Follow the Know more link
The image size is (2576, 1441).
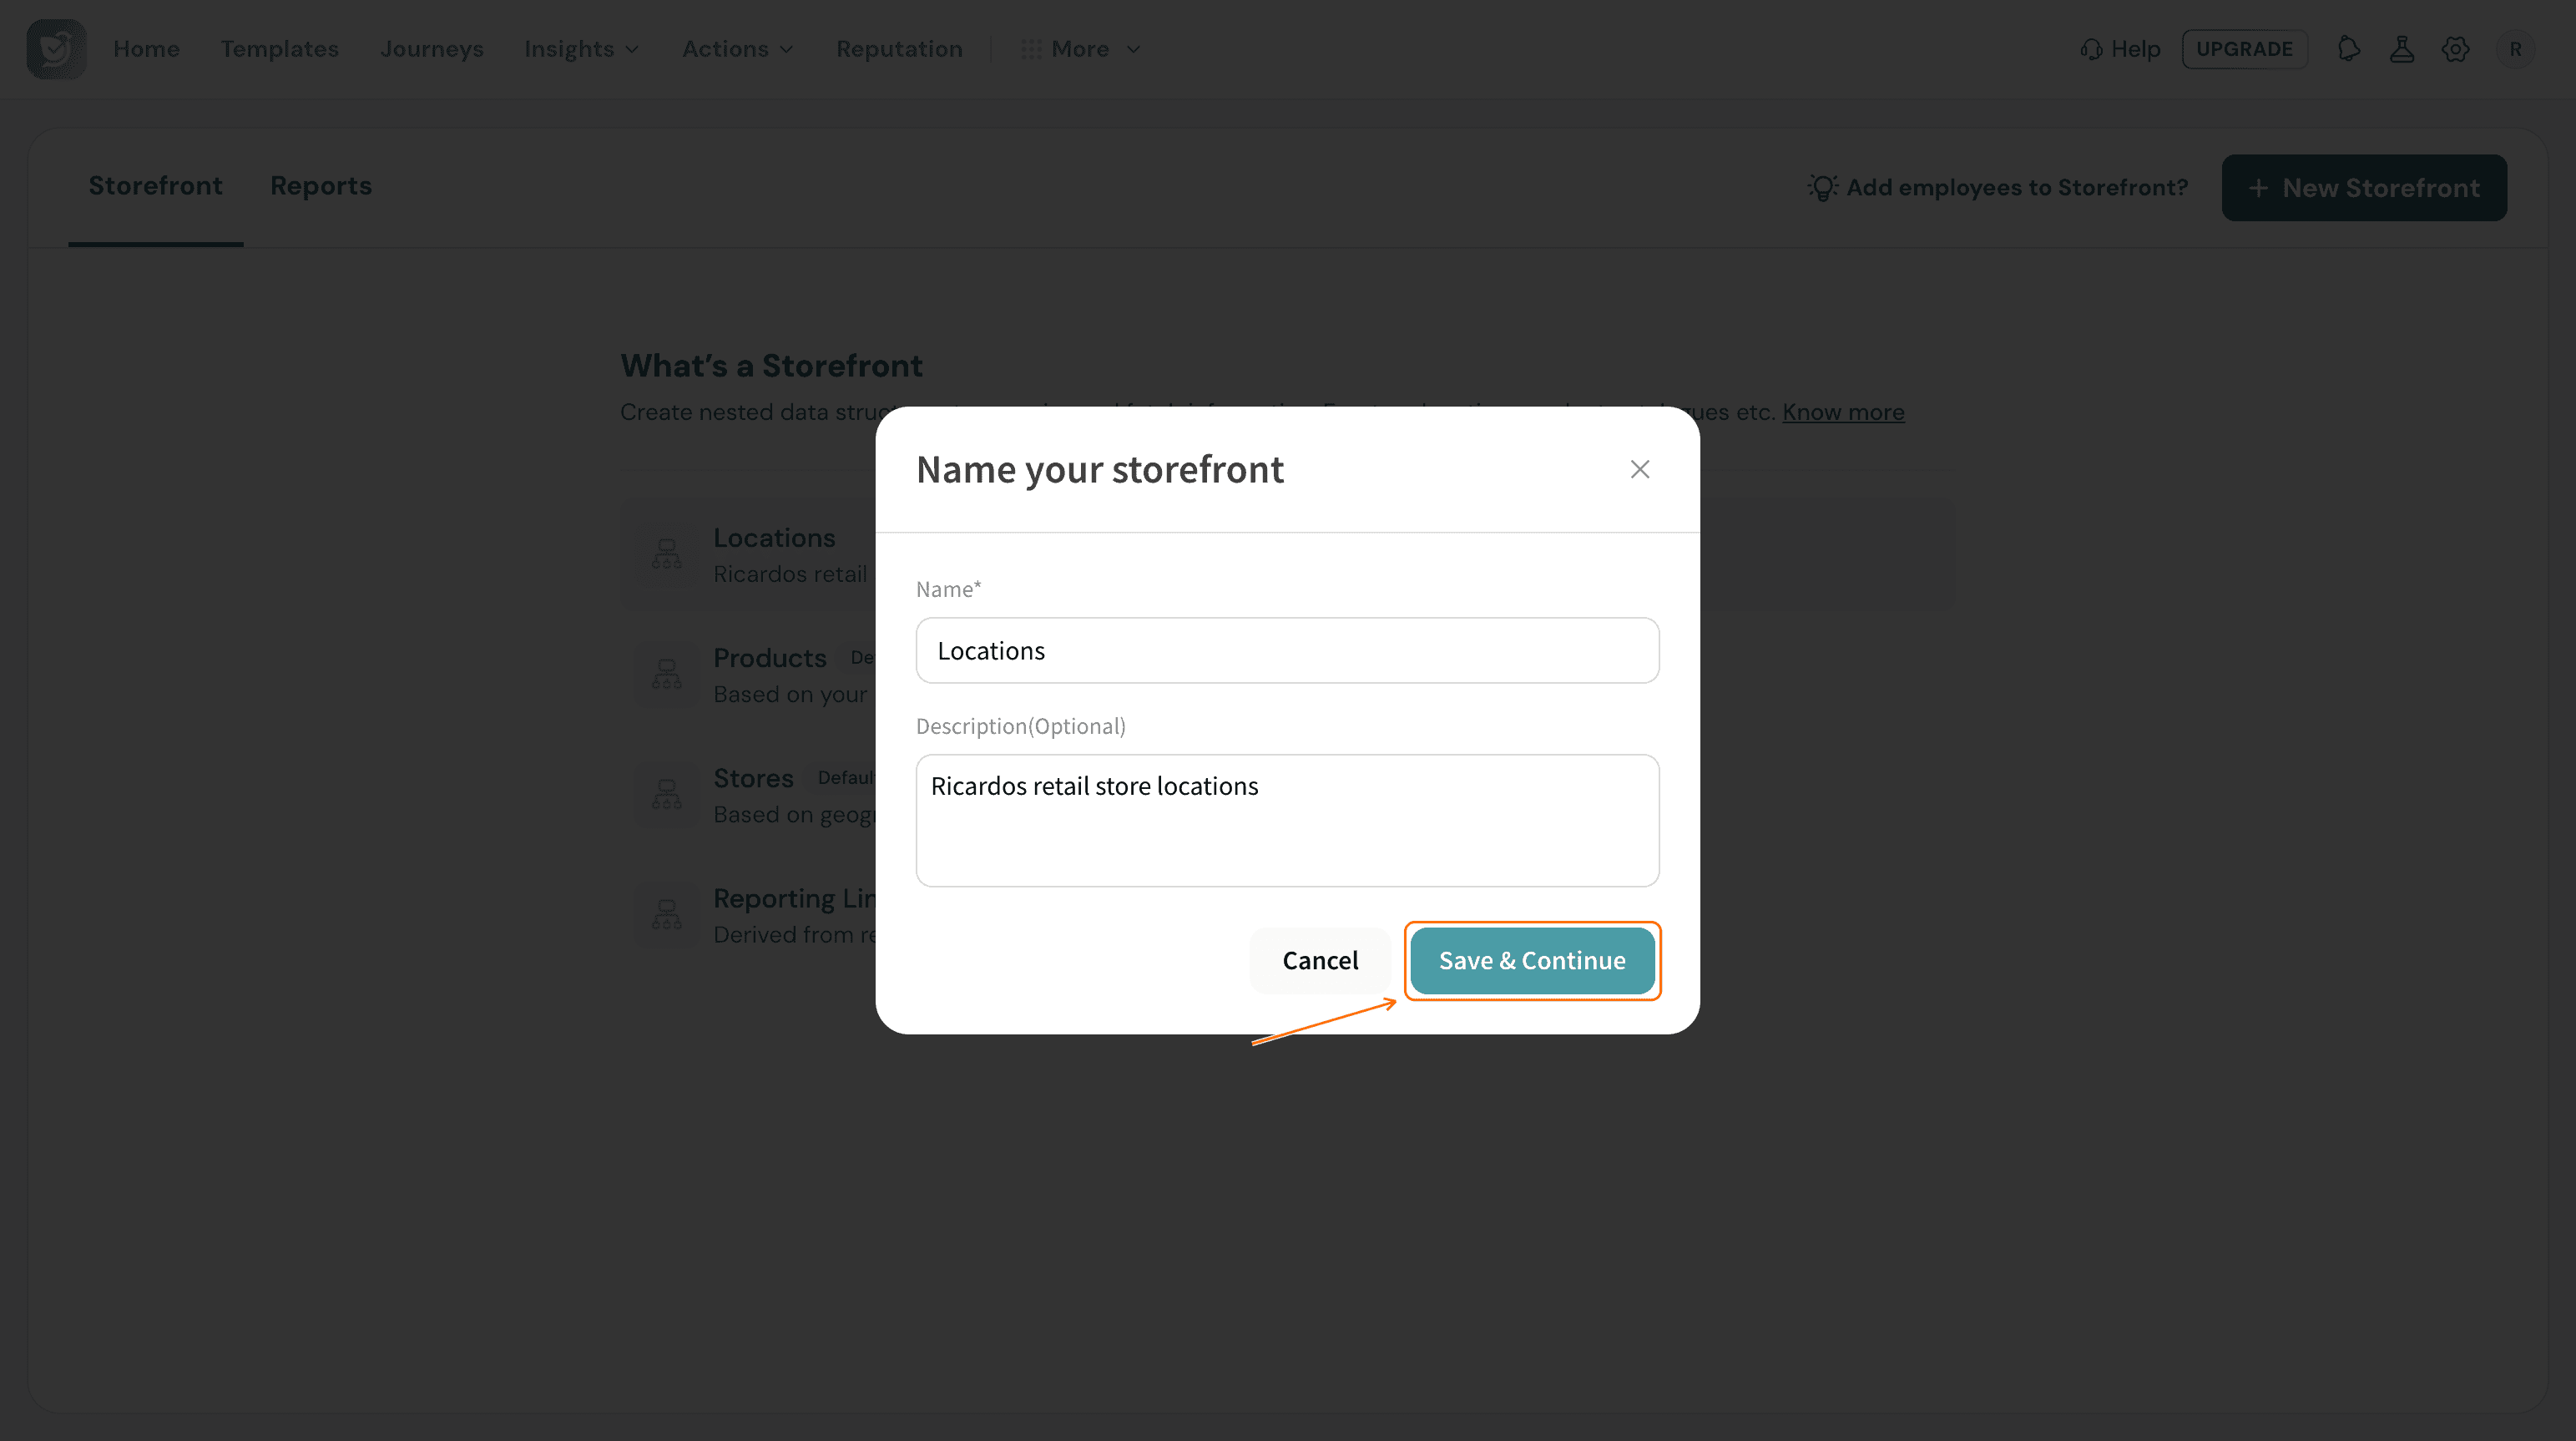[1843, 412]
